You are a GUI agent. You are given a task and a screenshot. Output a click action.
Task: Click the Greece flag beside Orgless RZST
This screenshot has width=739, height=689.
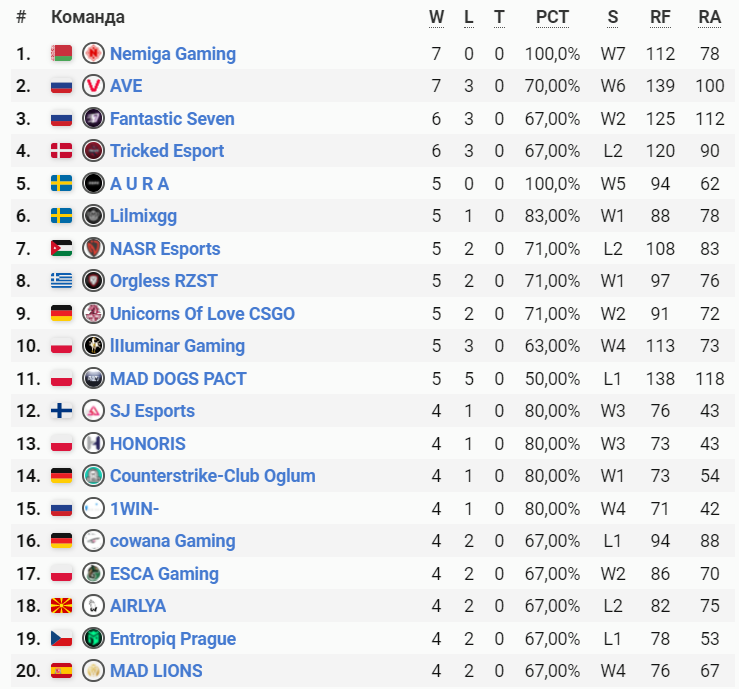62,281
